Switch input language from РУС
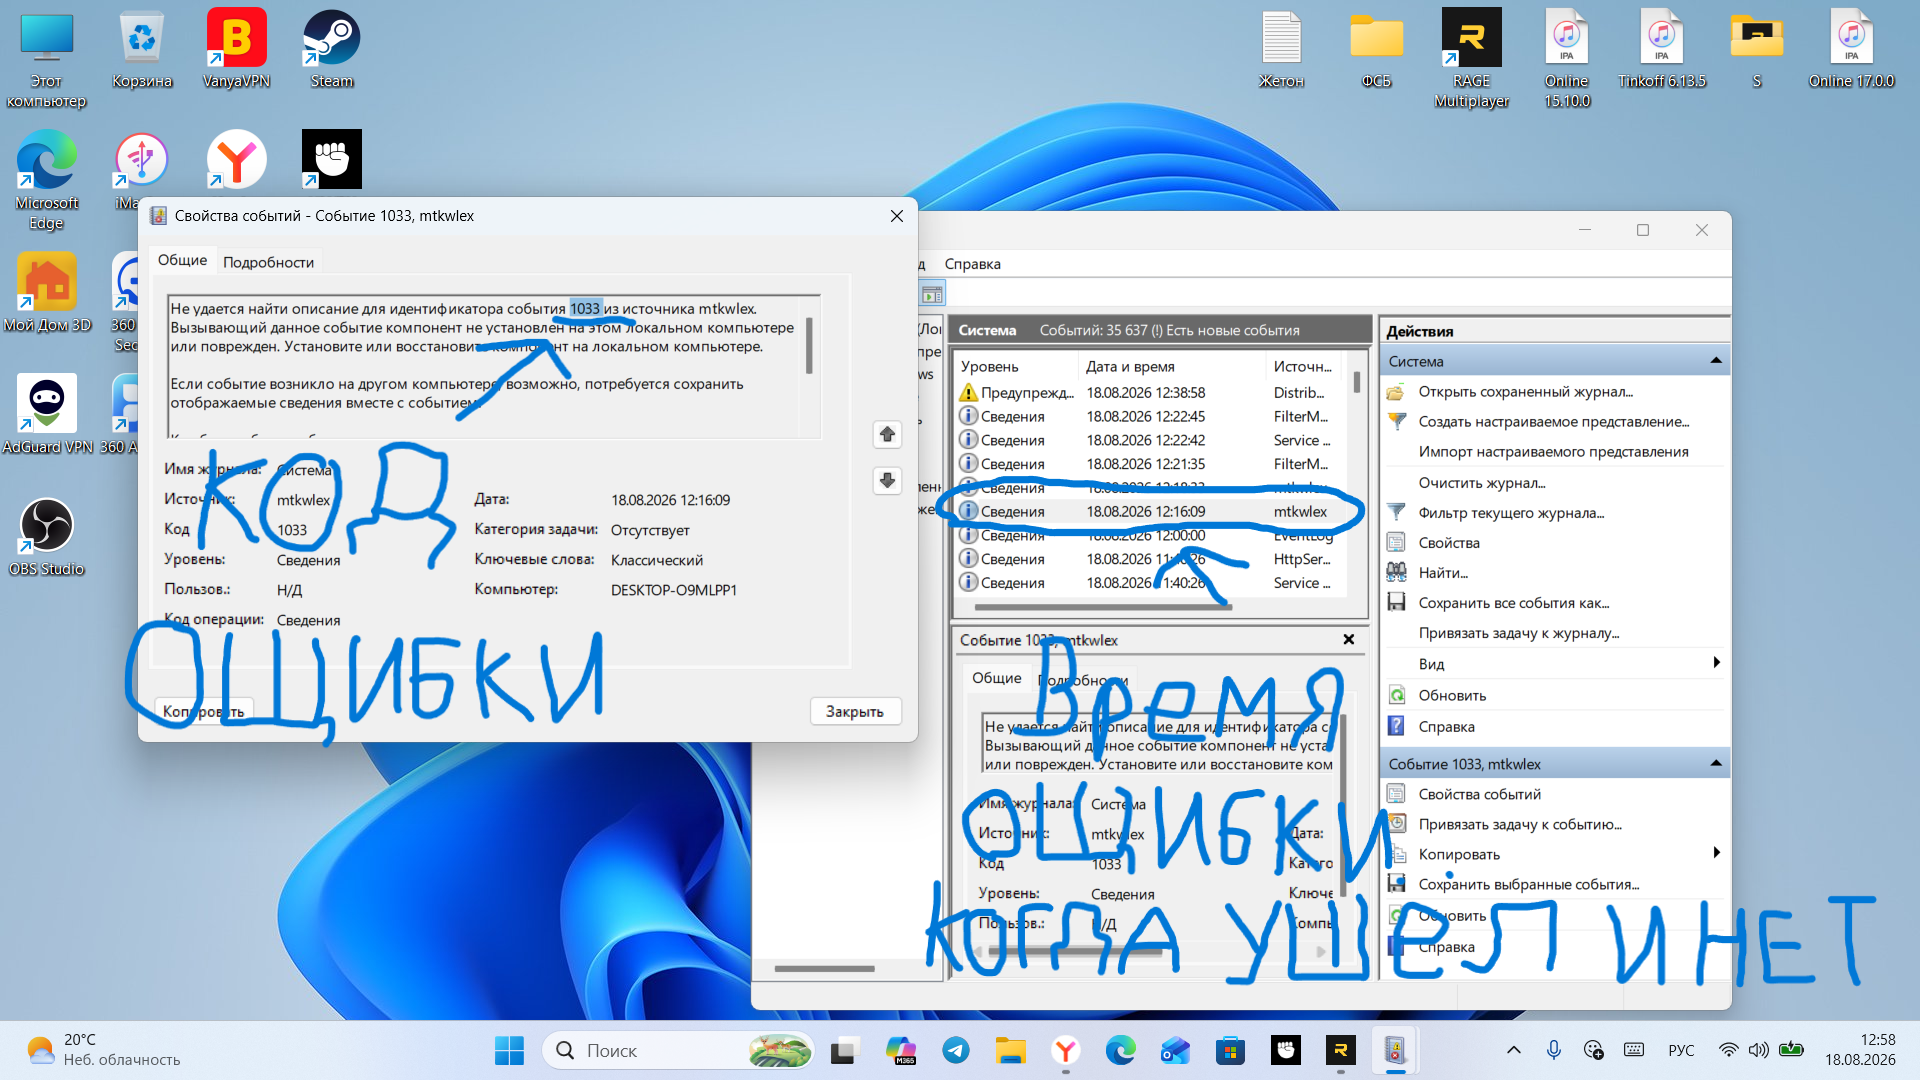Viewport: 1920px width, 1080px height. click(x=1681, y=1050)
